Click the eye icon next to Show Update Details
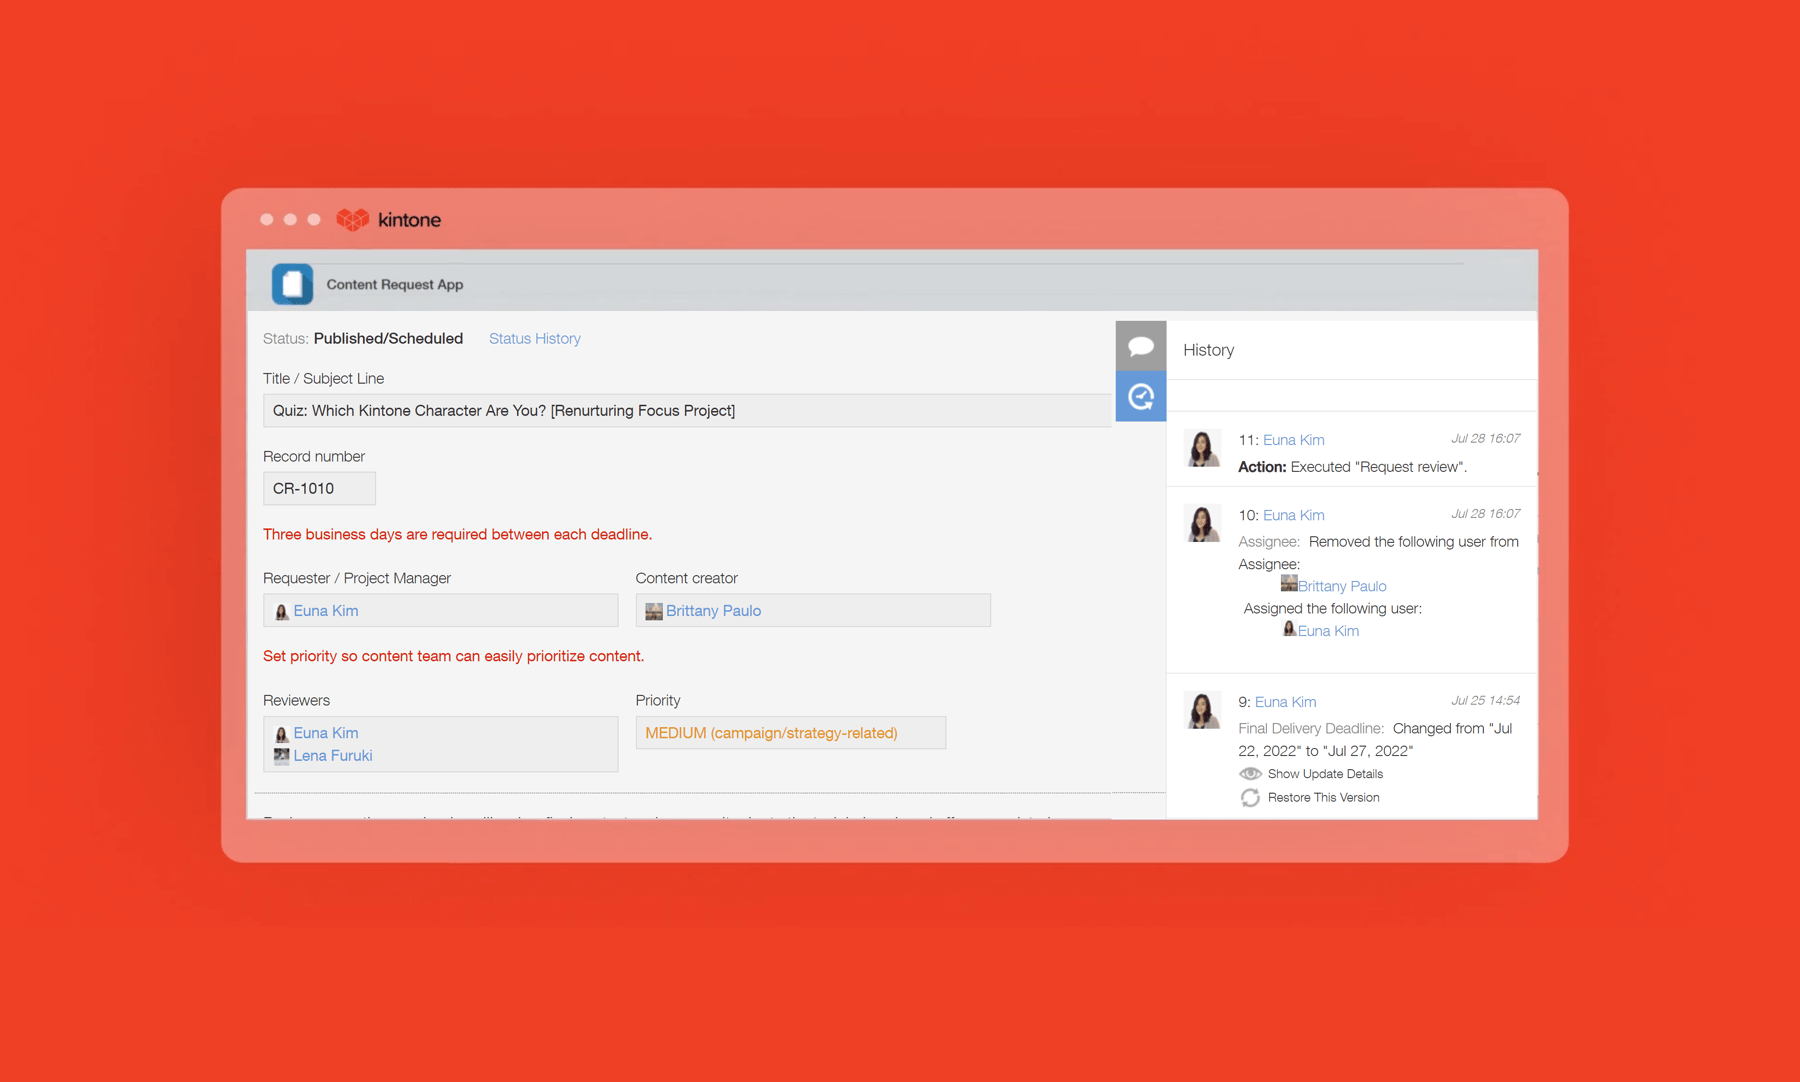 pyautogui.click(x=1250, y=773)
